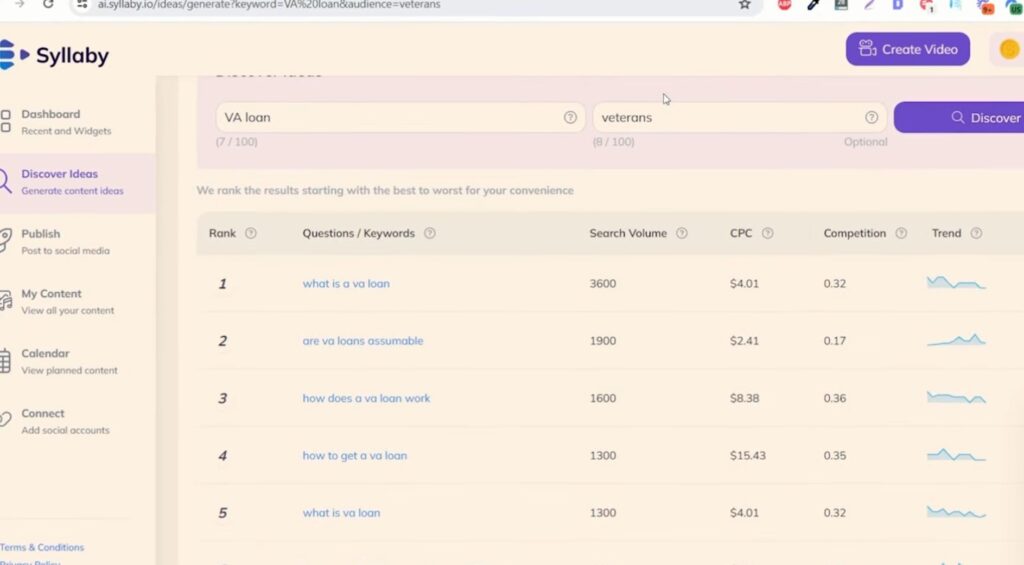Click the Discover Ideas magnifier sidebar icon
This screenshot has width=1024, height=565.
tap(5, 181)
